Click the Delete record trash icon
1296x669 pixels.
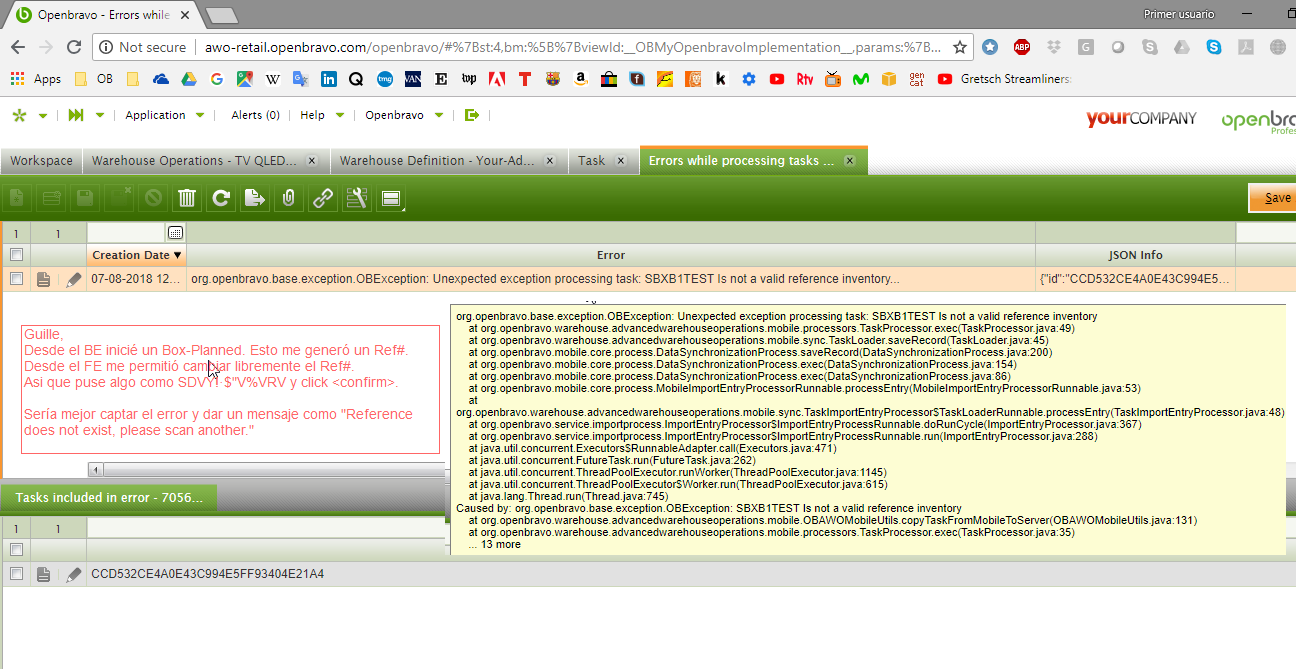(x=187, y=198)
